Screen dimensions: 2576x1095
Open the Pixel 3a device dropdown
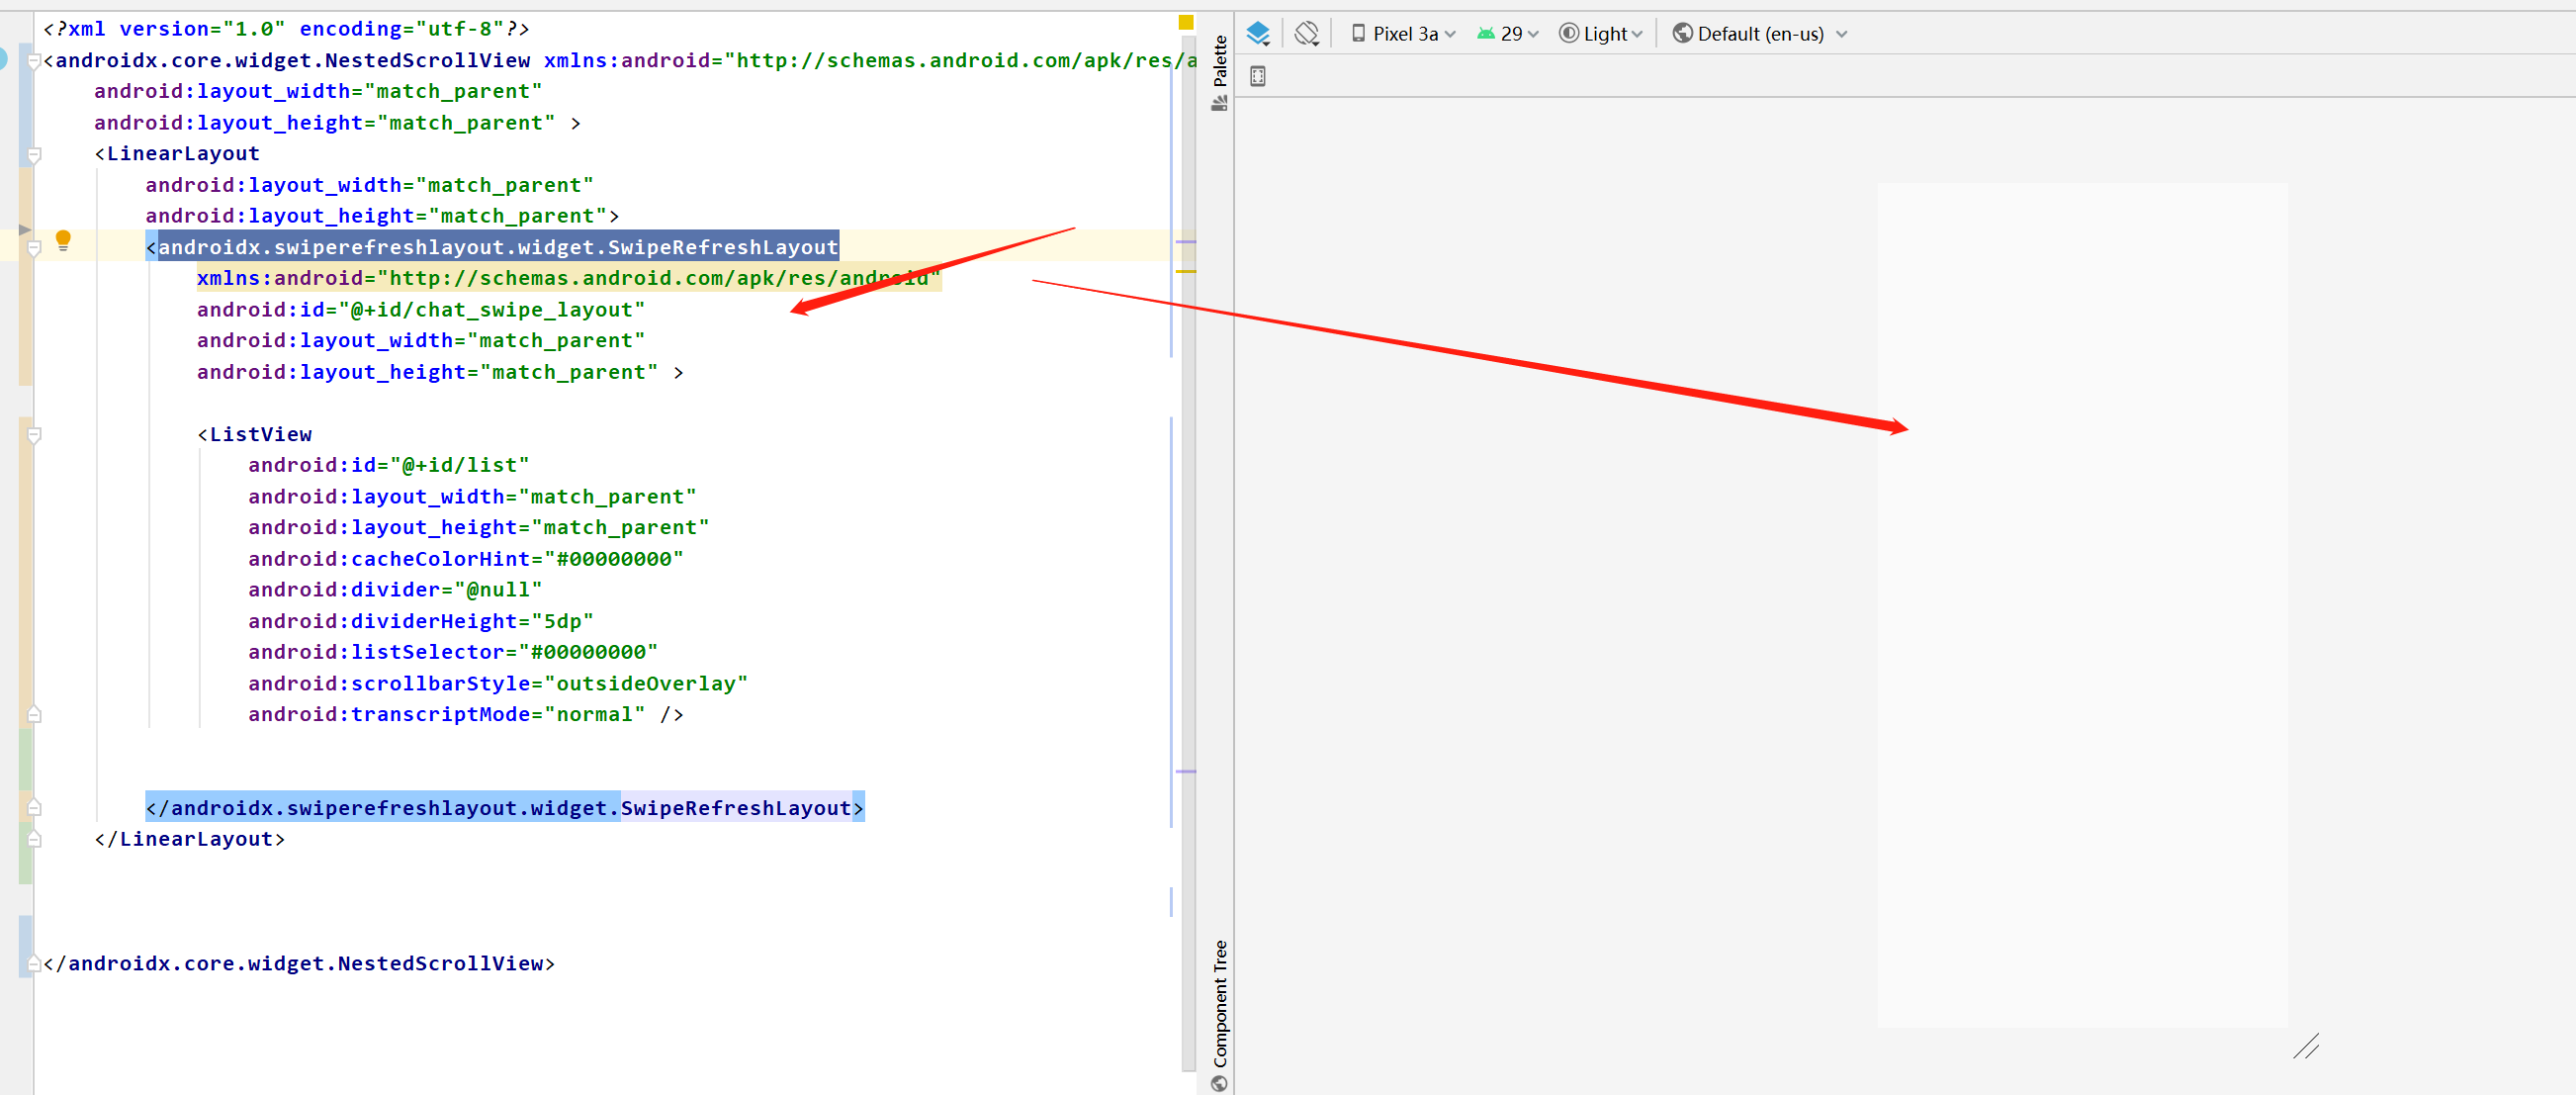coord(1403,34)
